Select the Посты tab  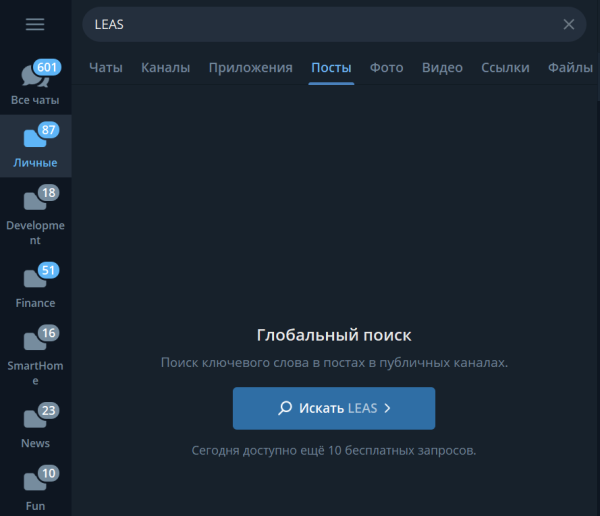click(x=331, y=68)
